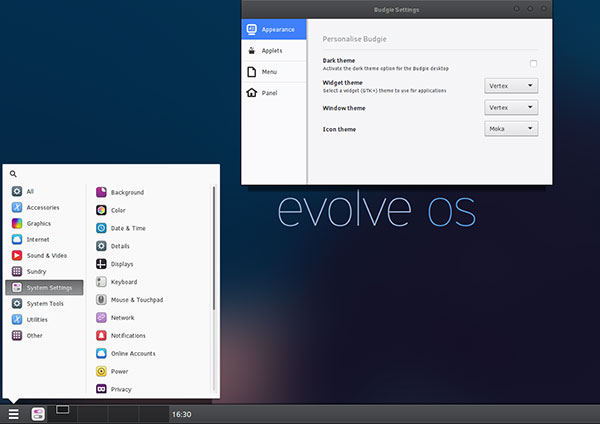Screen dimensions: 600x424
Task: Open the Budgie menu hamburger button
Action: pyautogui.click(x=13, y=414)
